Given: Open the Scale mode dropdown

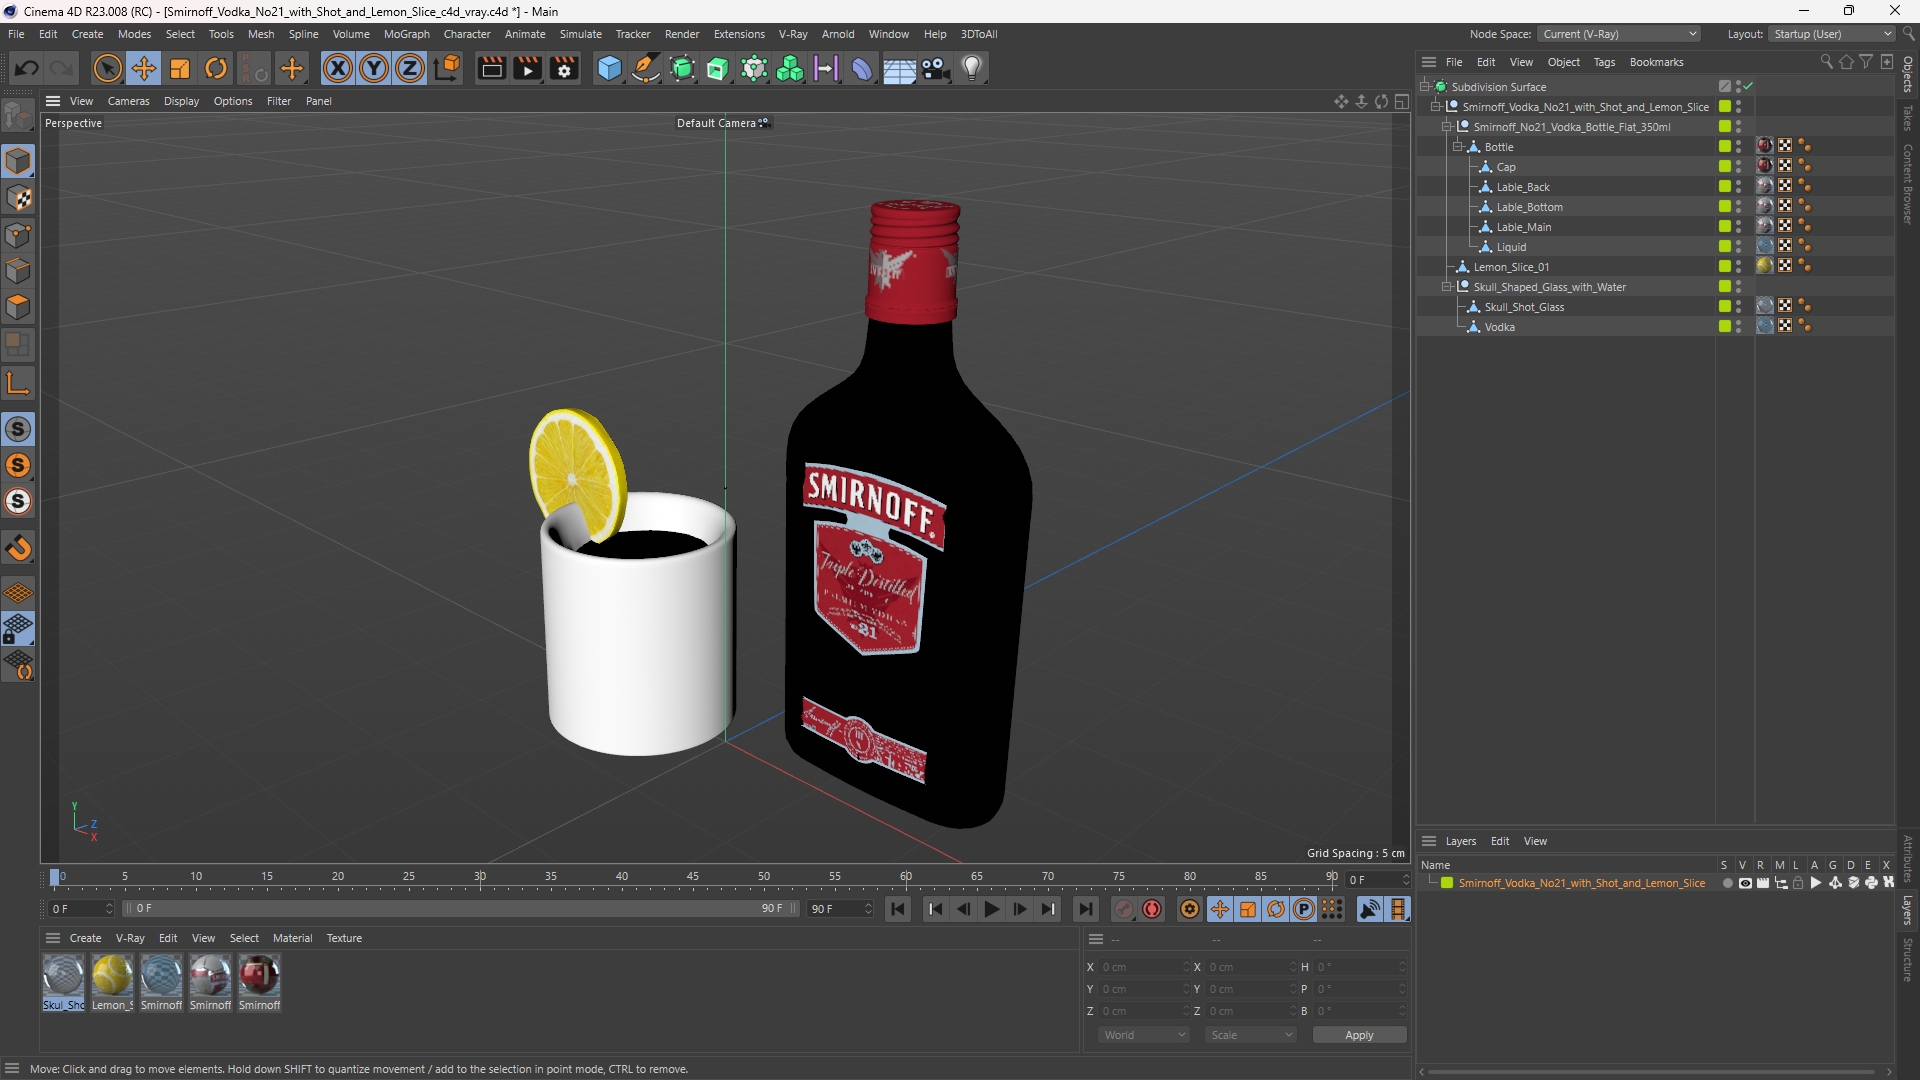Looking at the screenshot, I should (1251, 1035).
